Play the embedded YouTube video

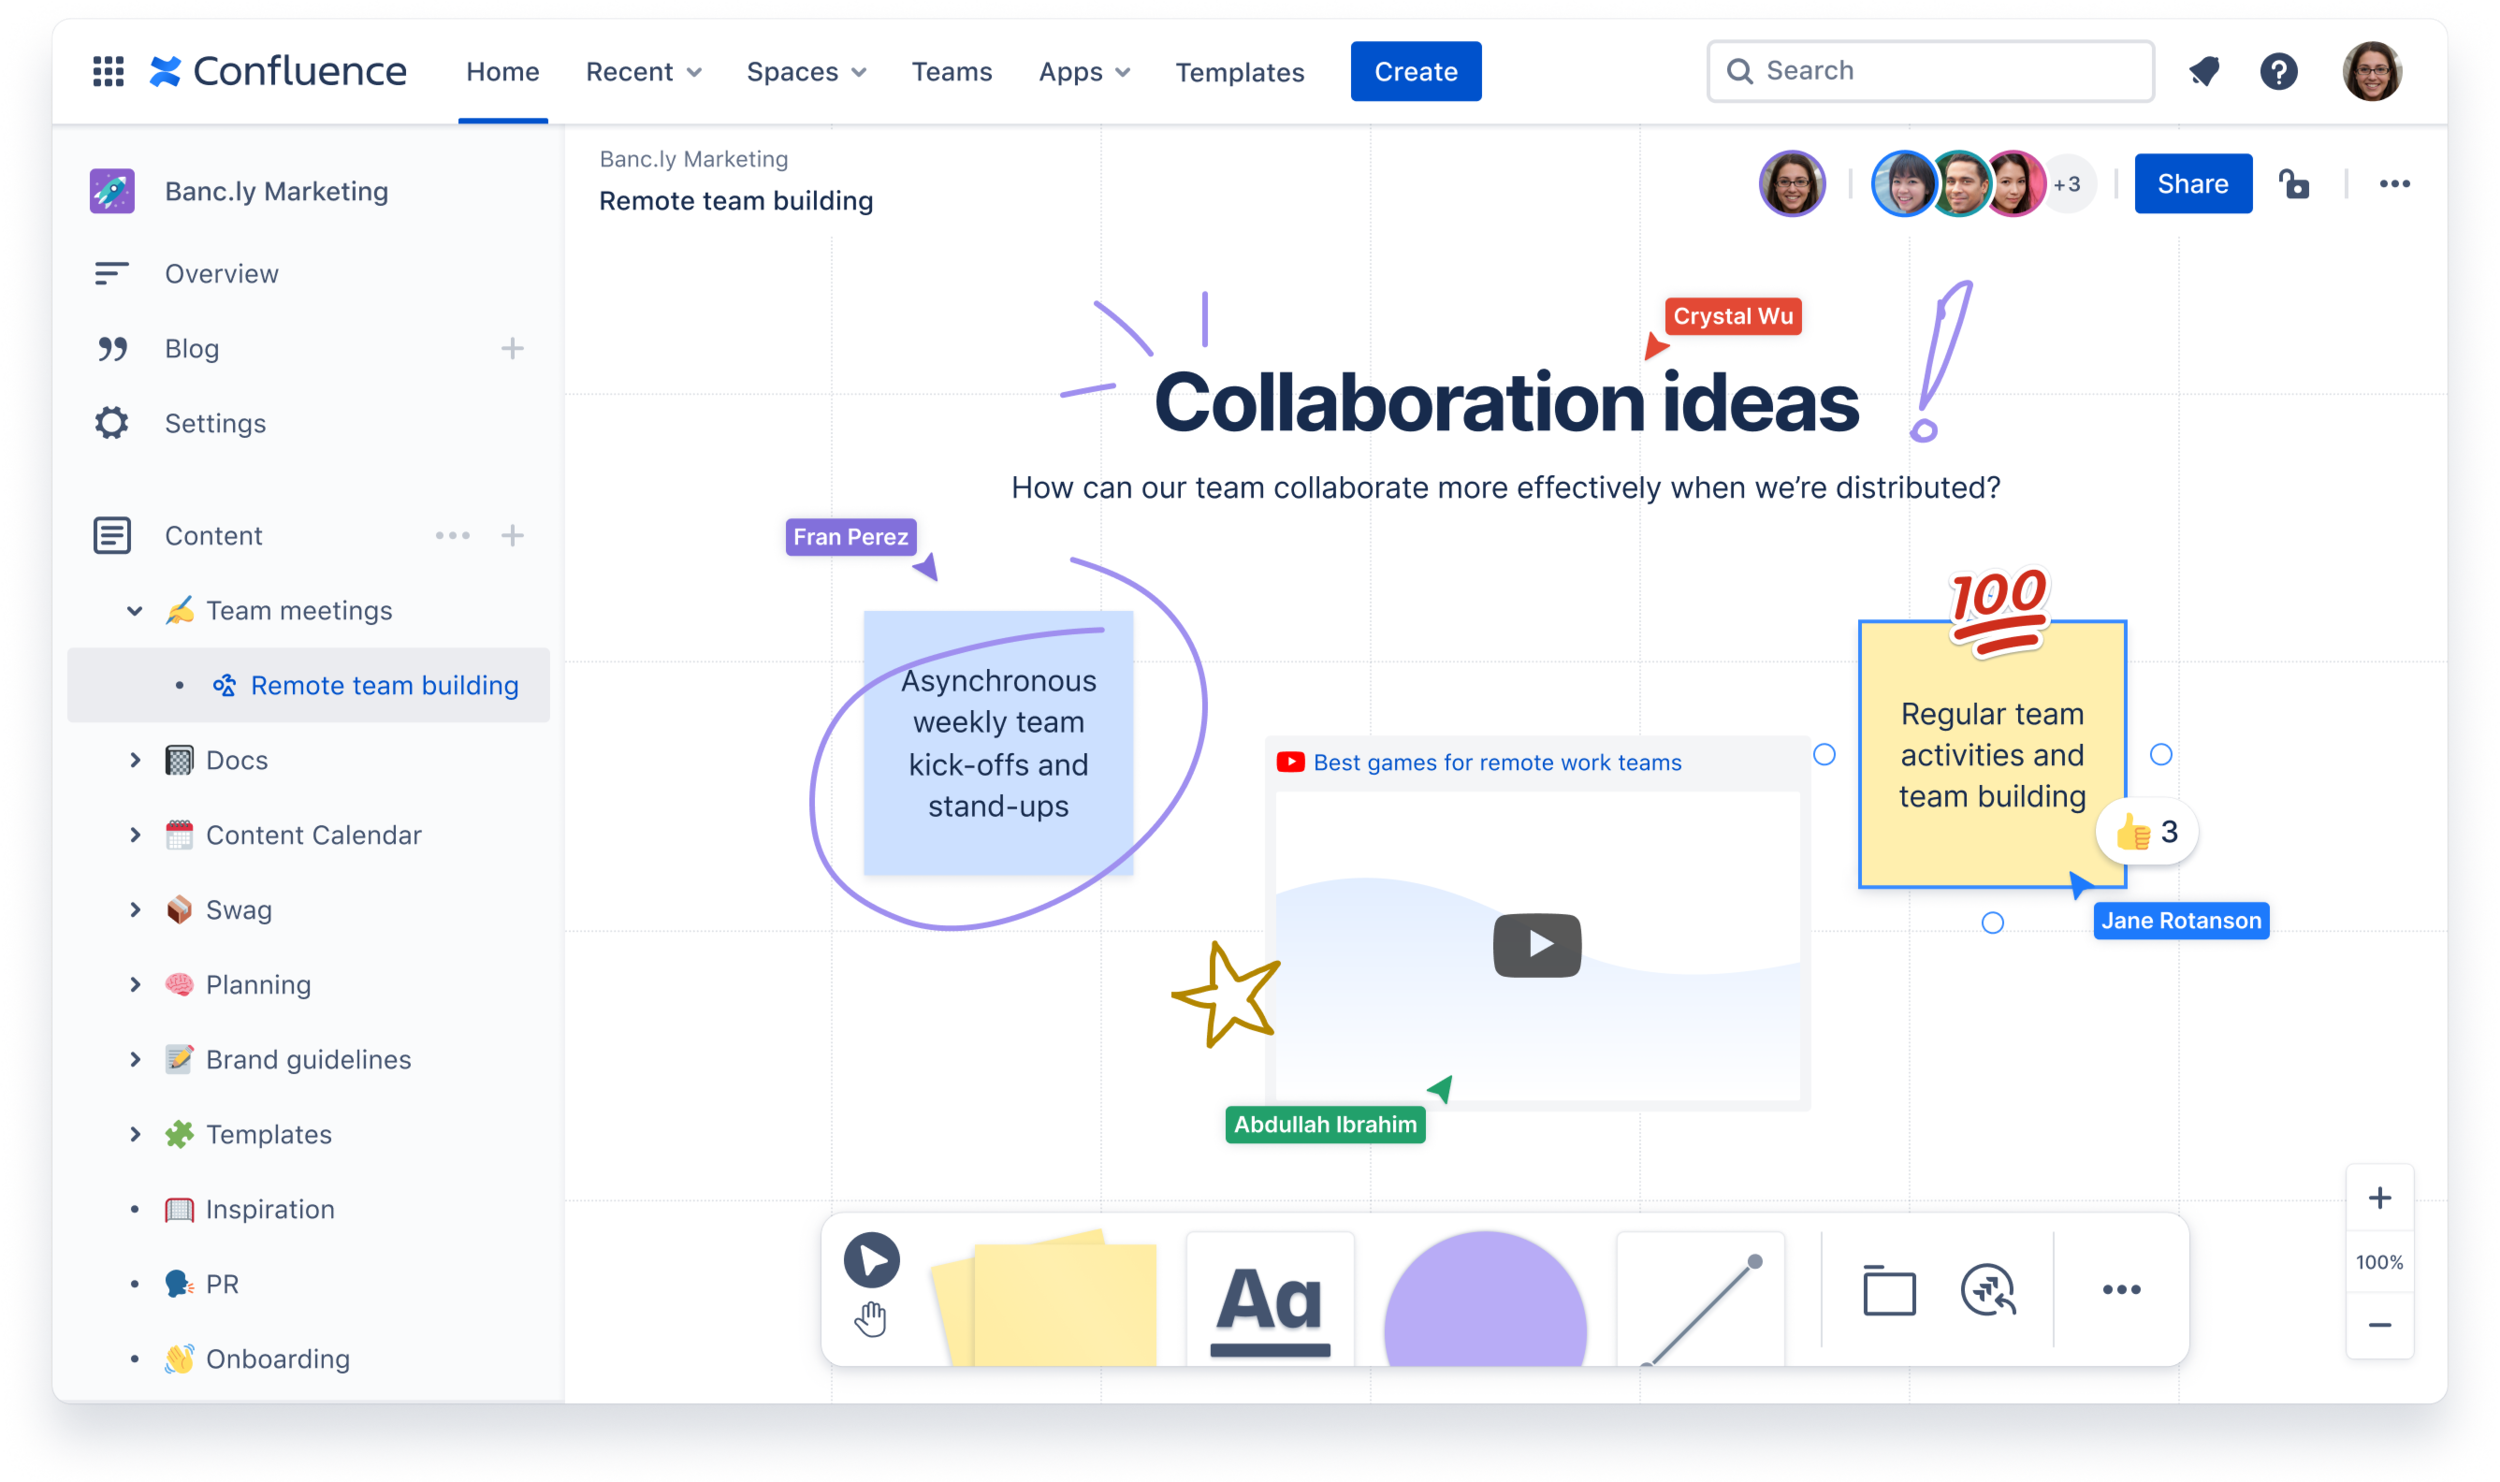[1537, 945]
